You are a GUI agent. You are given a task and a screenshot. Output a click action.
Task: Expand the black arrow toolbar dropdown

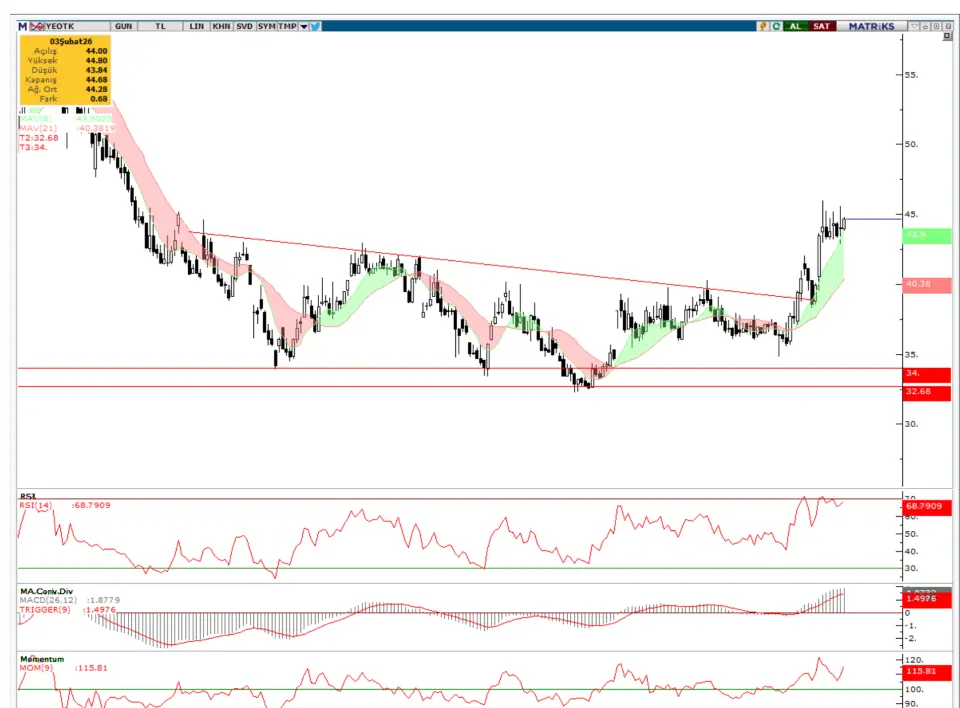tap(304, 25)
